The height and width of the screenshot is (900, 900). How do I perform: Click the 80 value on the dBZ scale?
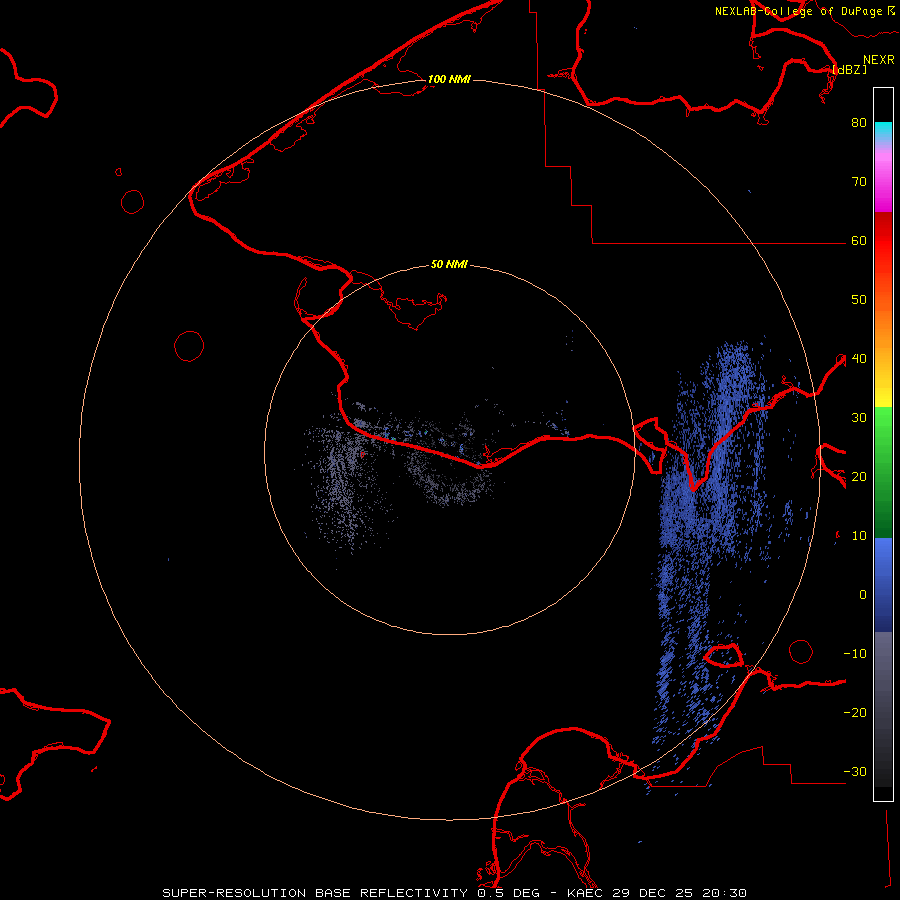(x=859, y=123)
